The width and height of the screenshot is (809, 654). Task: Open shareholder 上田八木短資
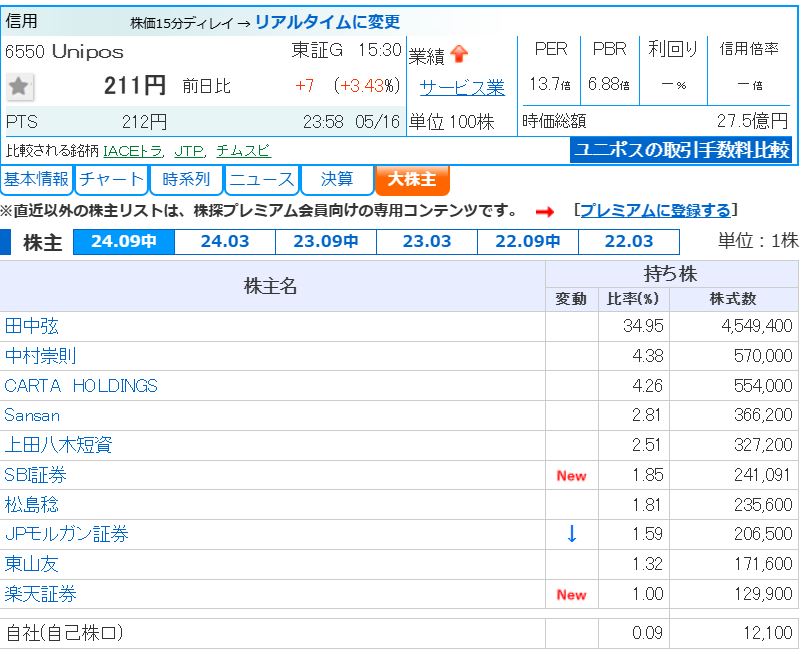[58, 445]
